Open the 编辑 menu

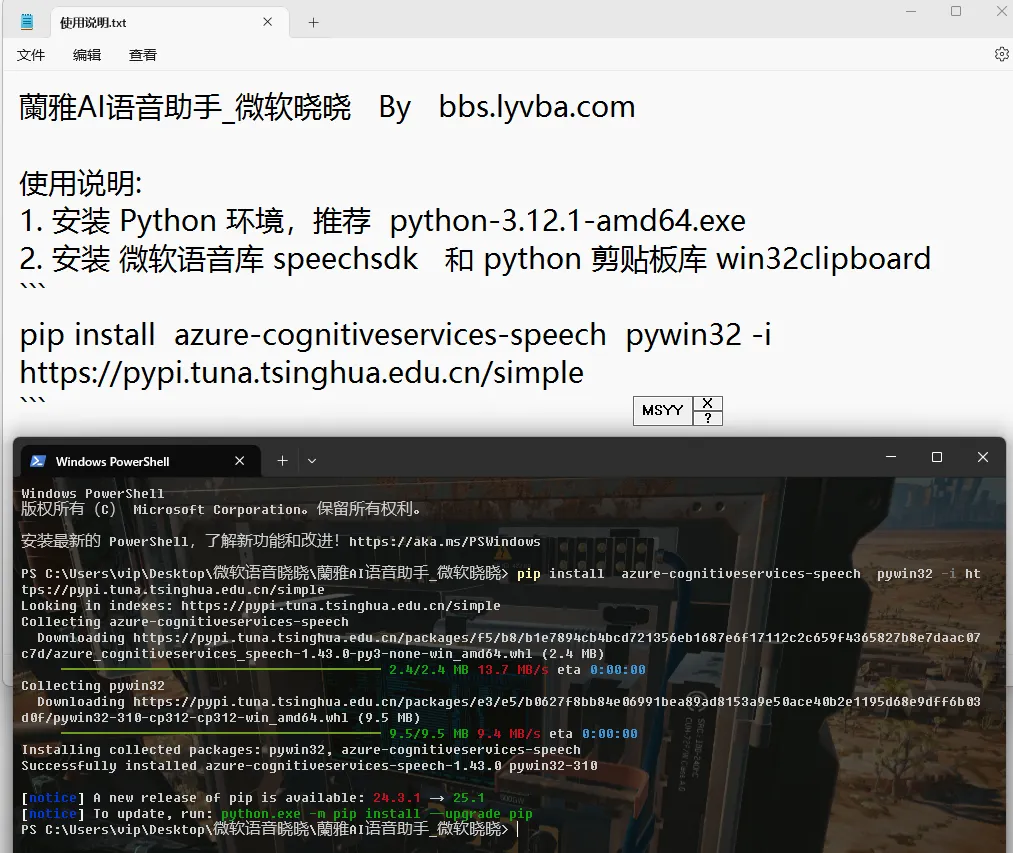(x=87, y=55)
